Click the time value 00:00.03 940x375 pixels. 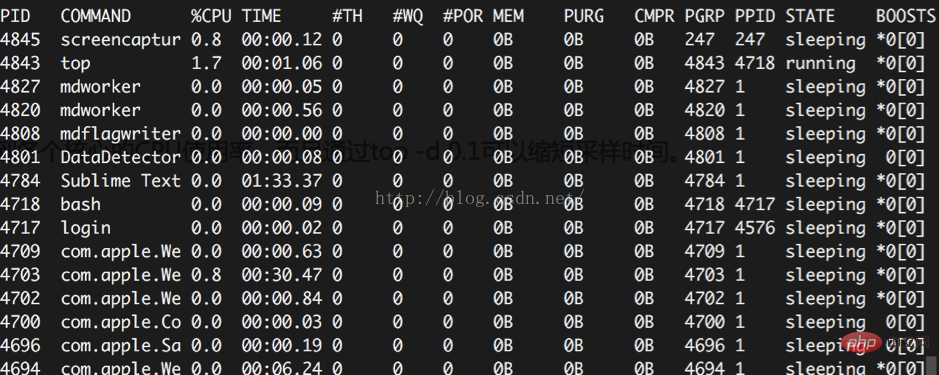pyautogui.click(x=282, y=322)
